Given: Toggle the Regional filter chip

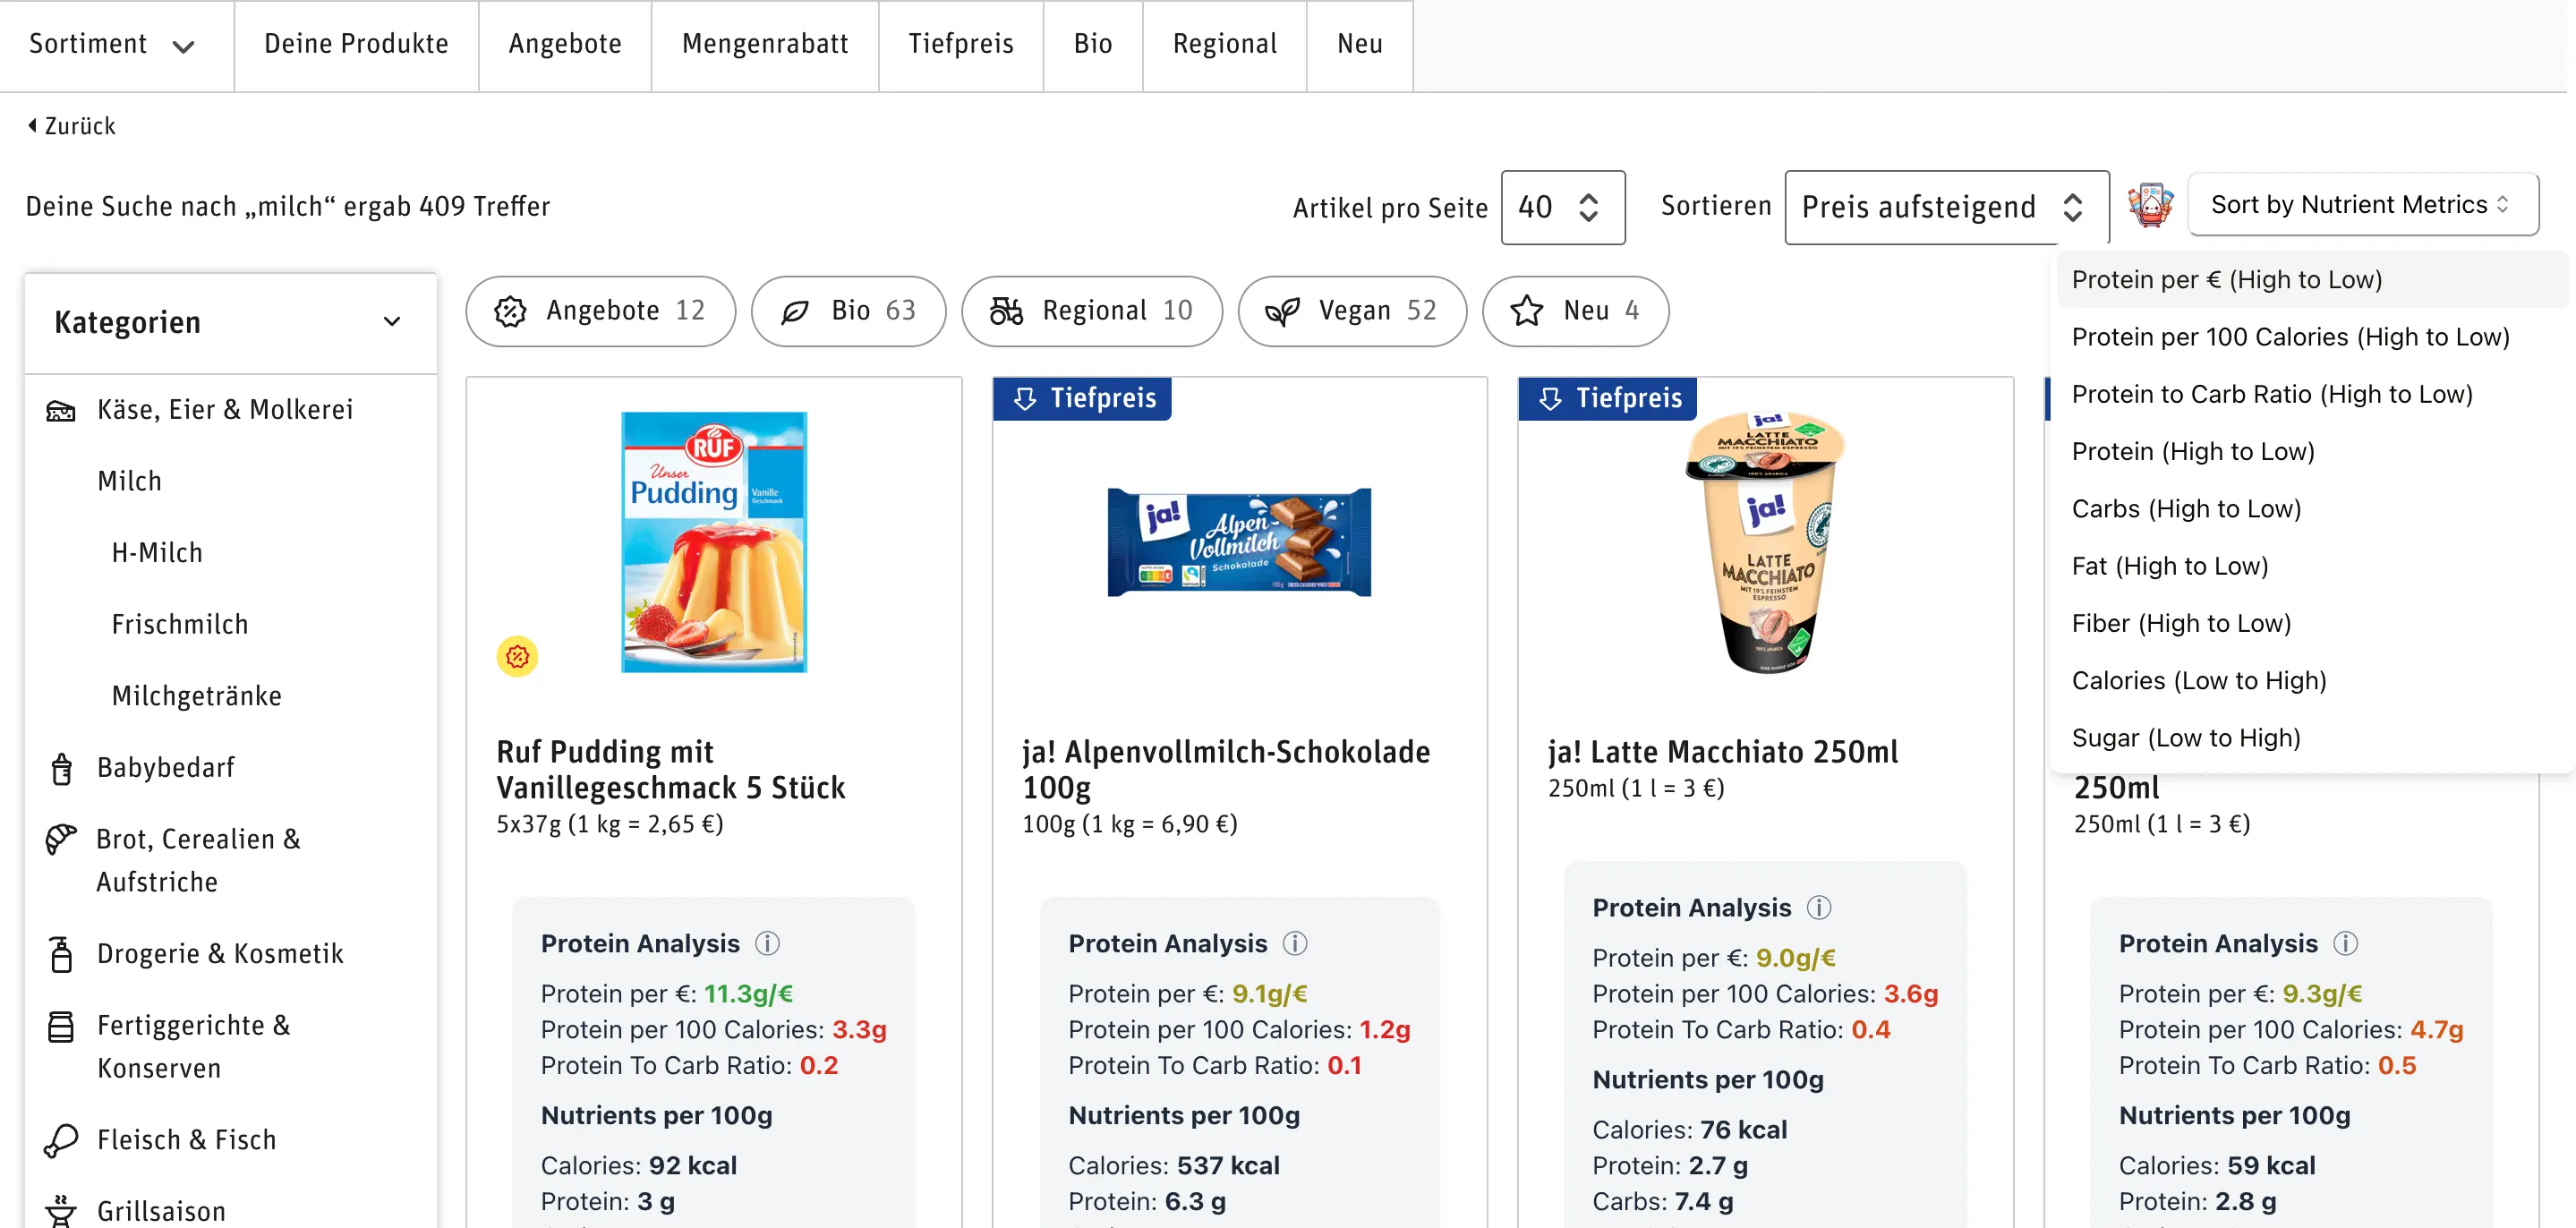Looking at the screenshot, I should coord(1091,311).
